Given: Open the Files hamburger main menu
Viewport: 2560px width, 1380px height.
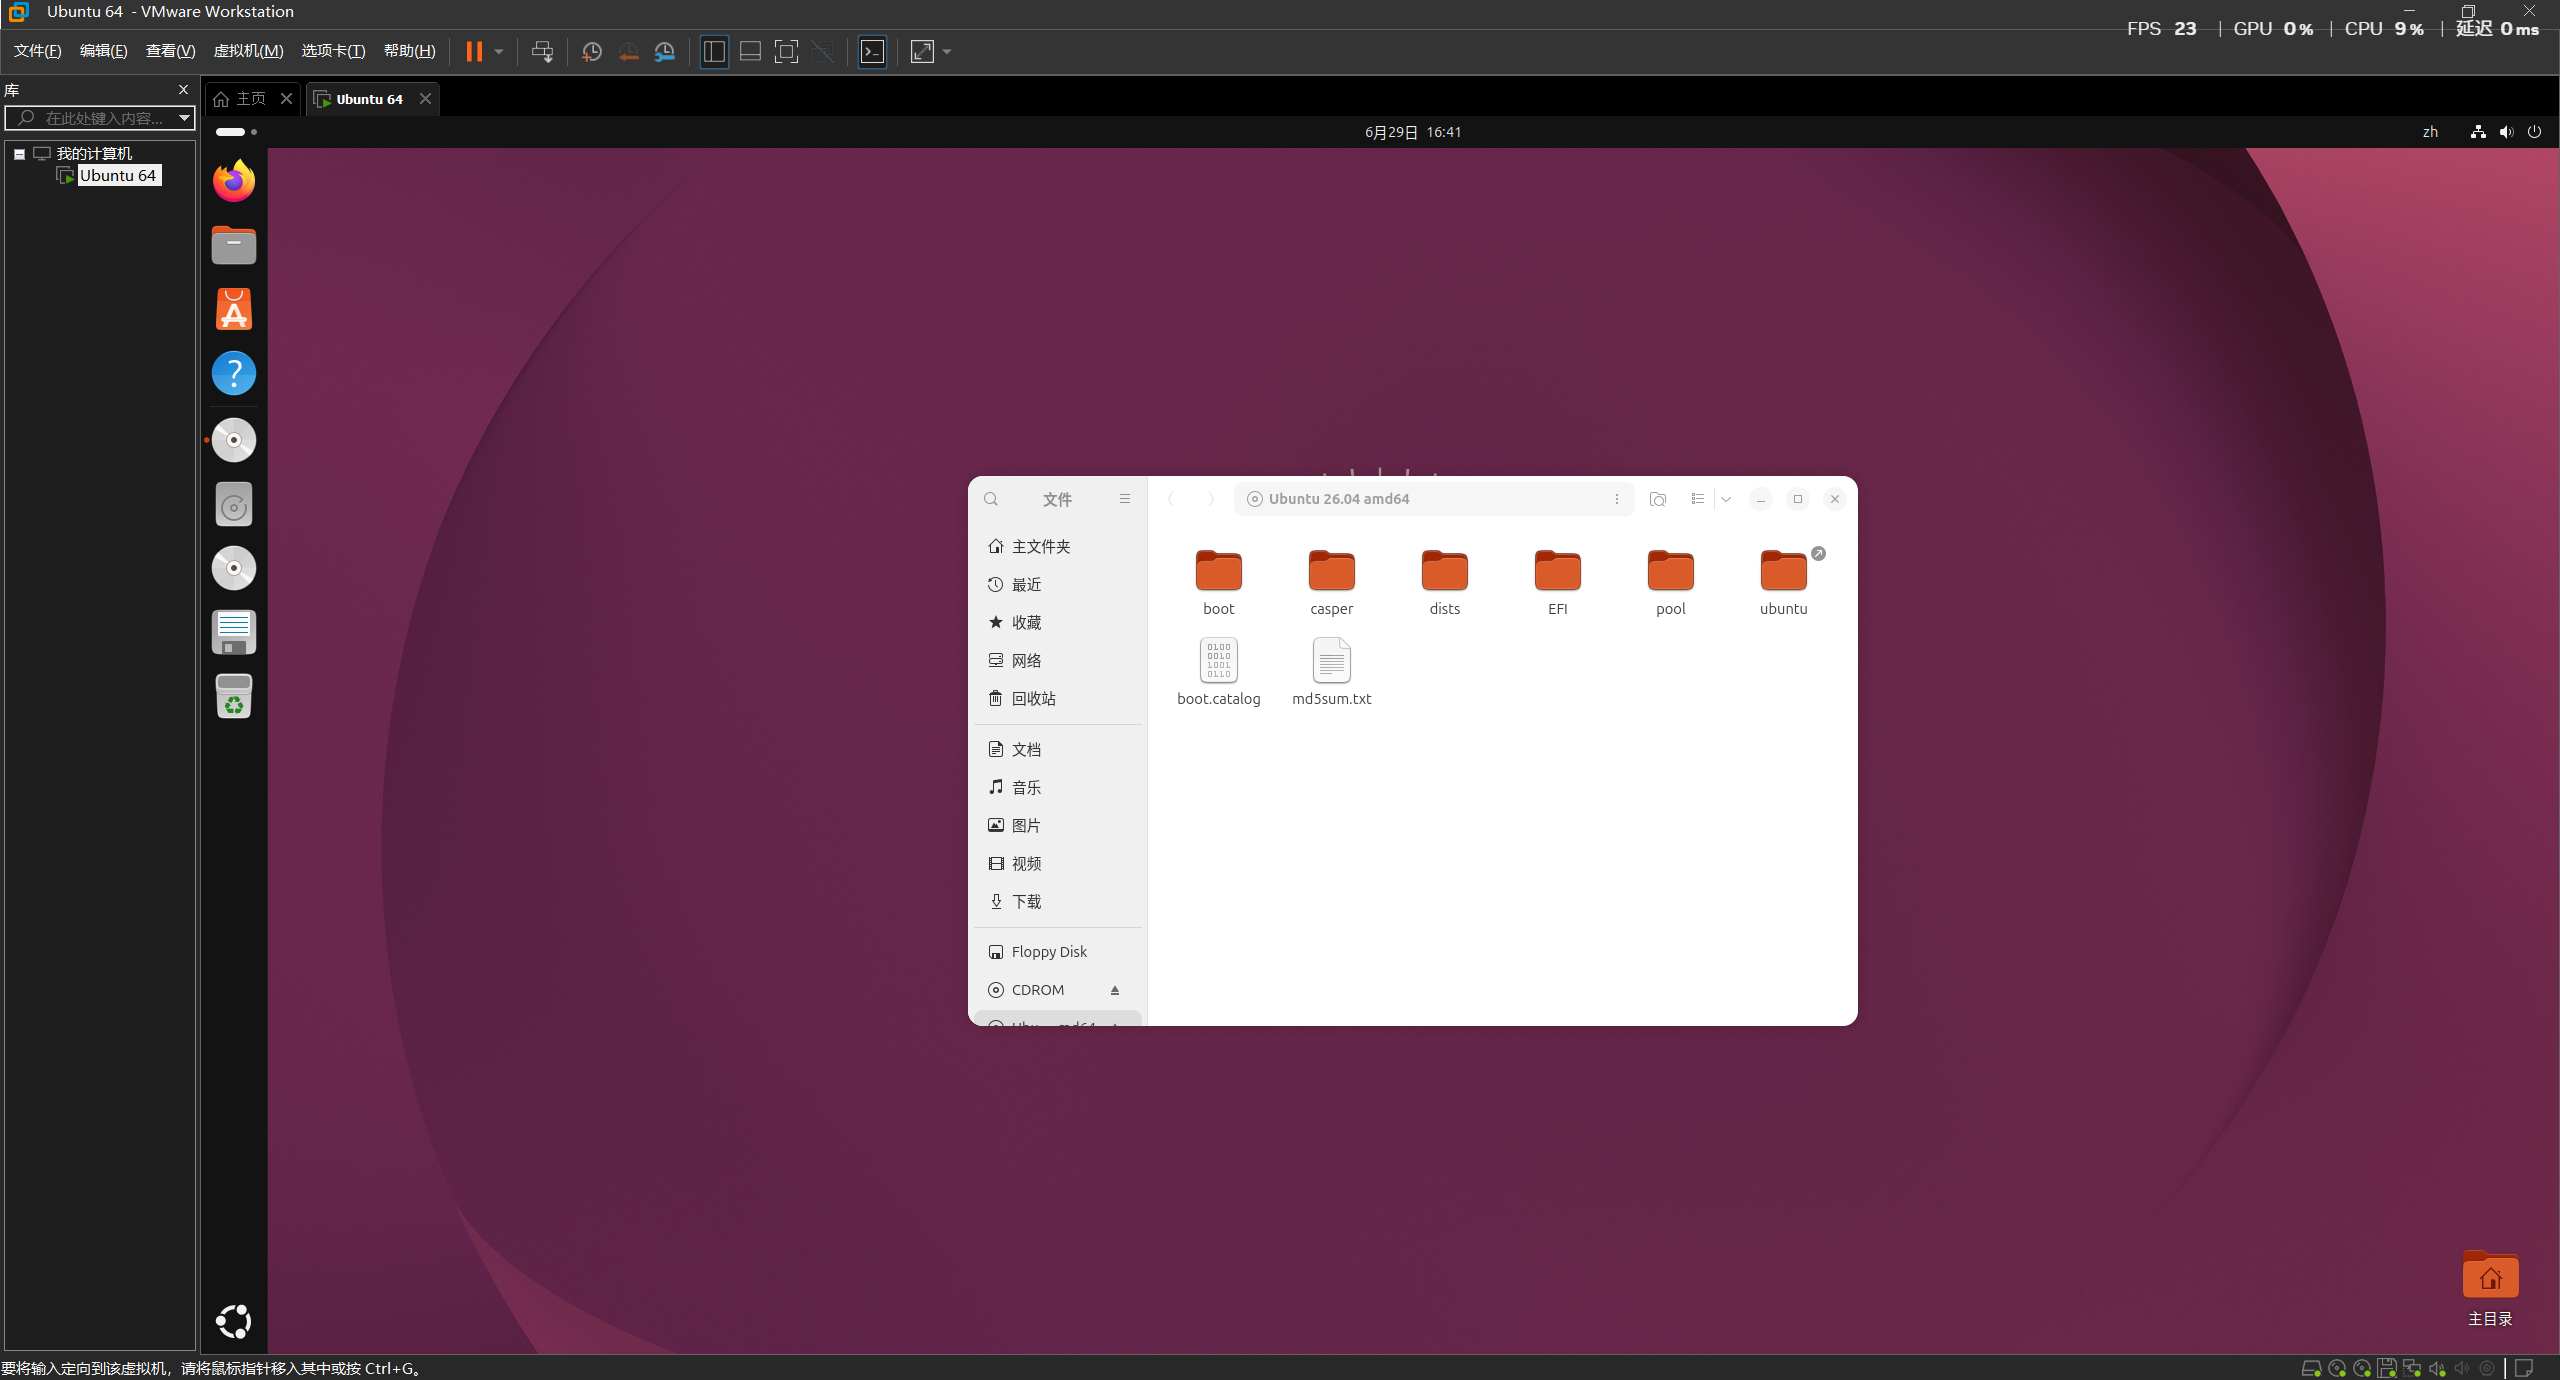Looking at the screenshot, I should [x=1125, y=499].
